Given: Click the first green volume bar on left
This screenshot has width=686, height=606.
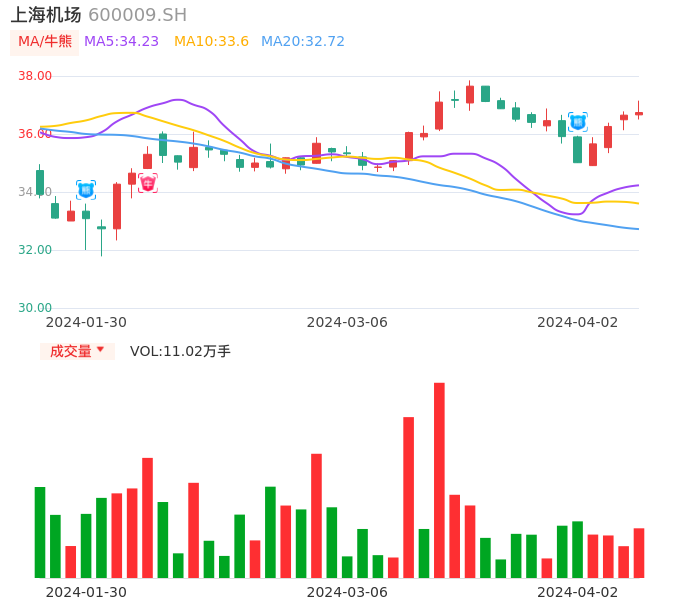Looking at the screenshot, I should tap(40, 532).
